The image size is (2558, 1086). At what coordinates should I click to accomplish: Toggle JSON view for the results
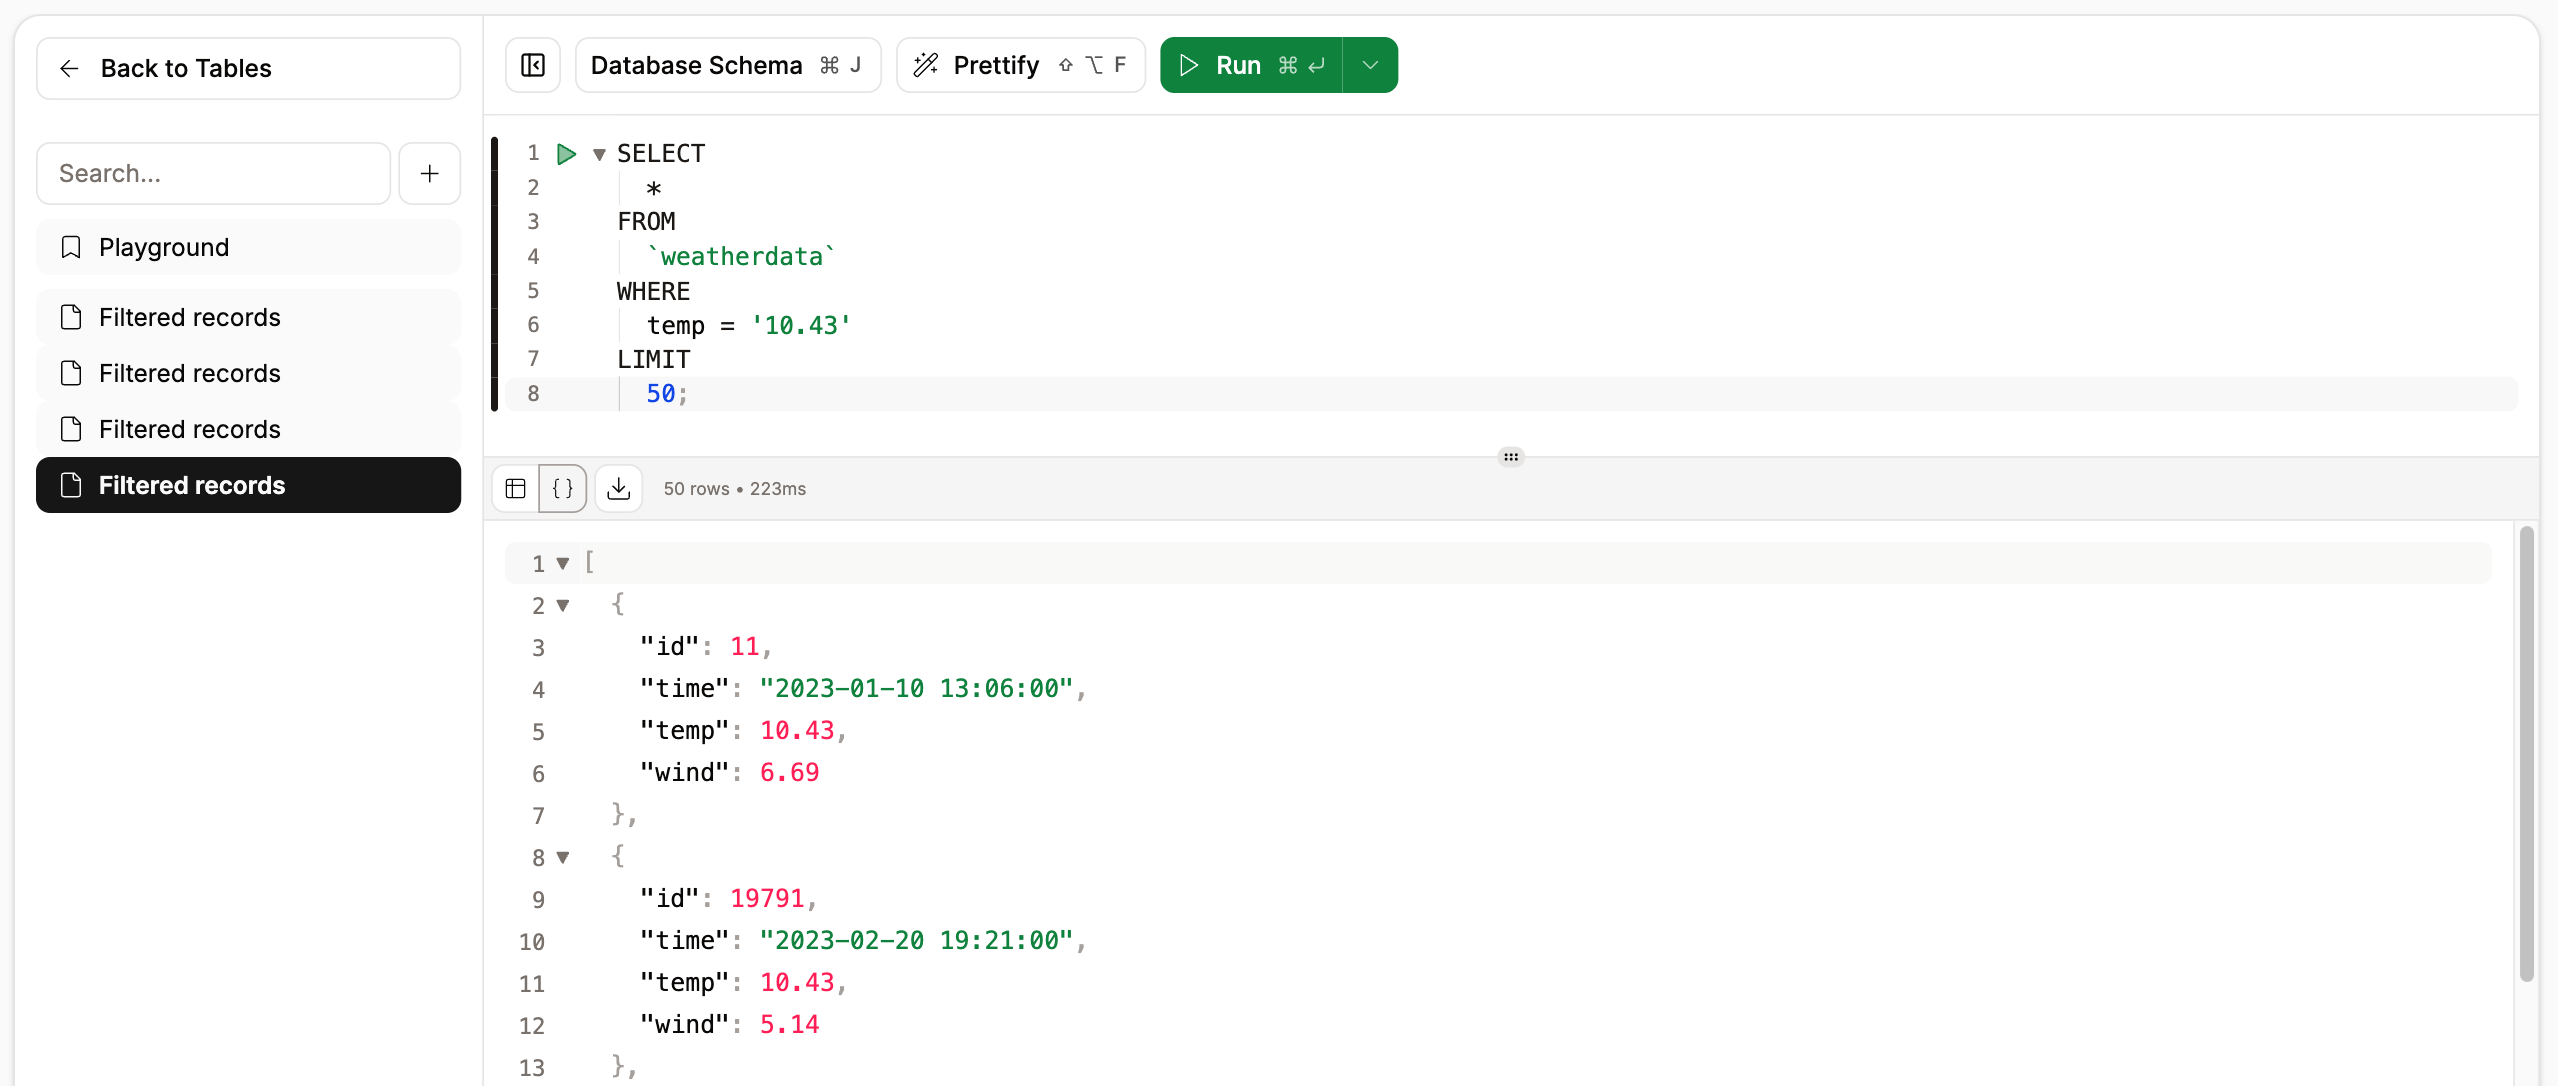[x=562, y=488]
